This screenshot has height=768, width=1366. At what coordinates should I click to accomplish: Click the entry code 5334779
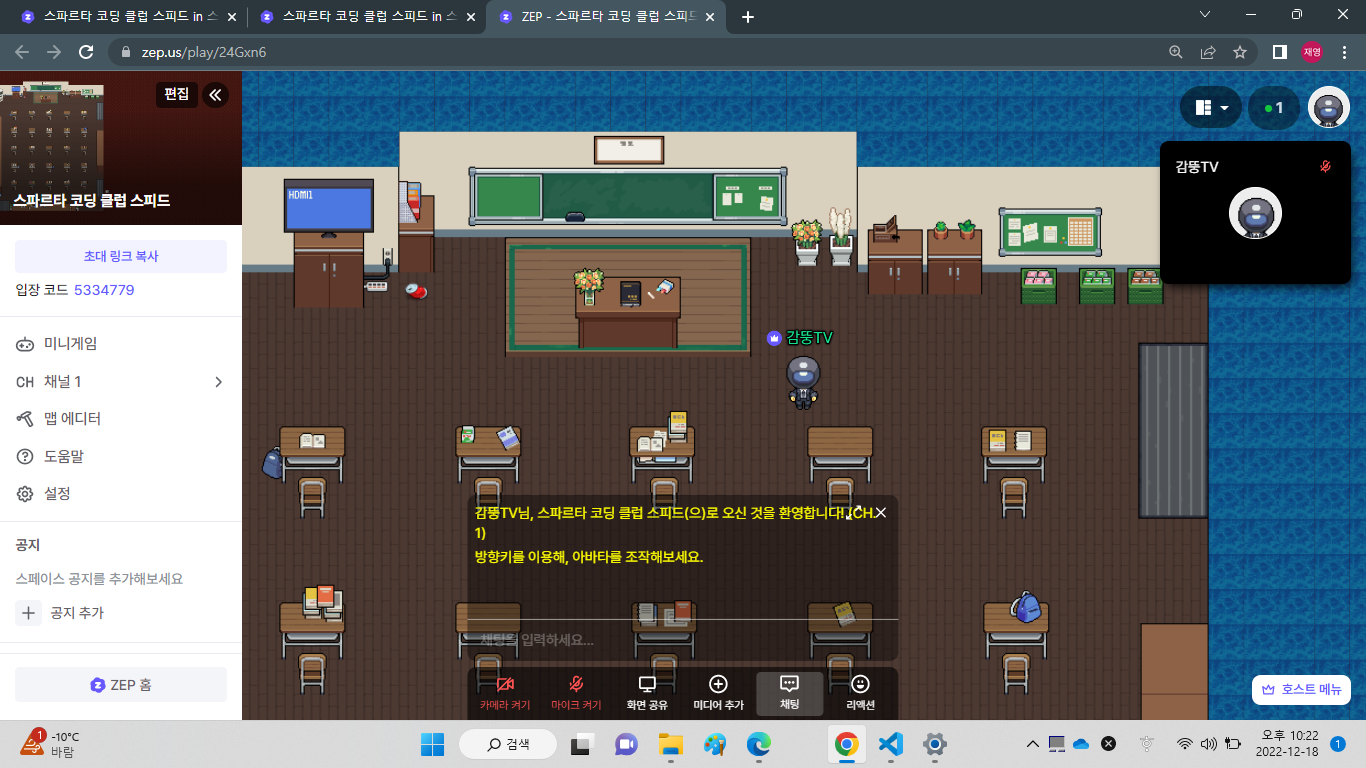point(104,290)
